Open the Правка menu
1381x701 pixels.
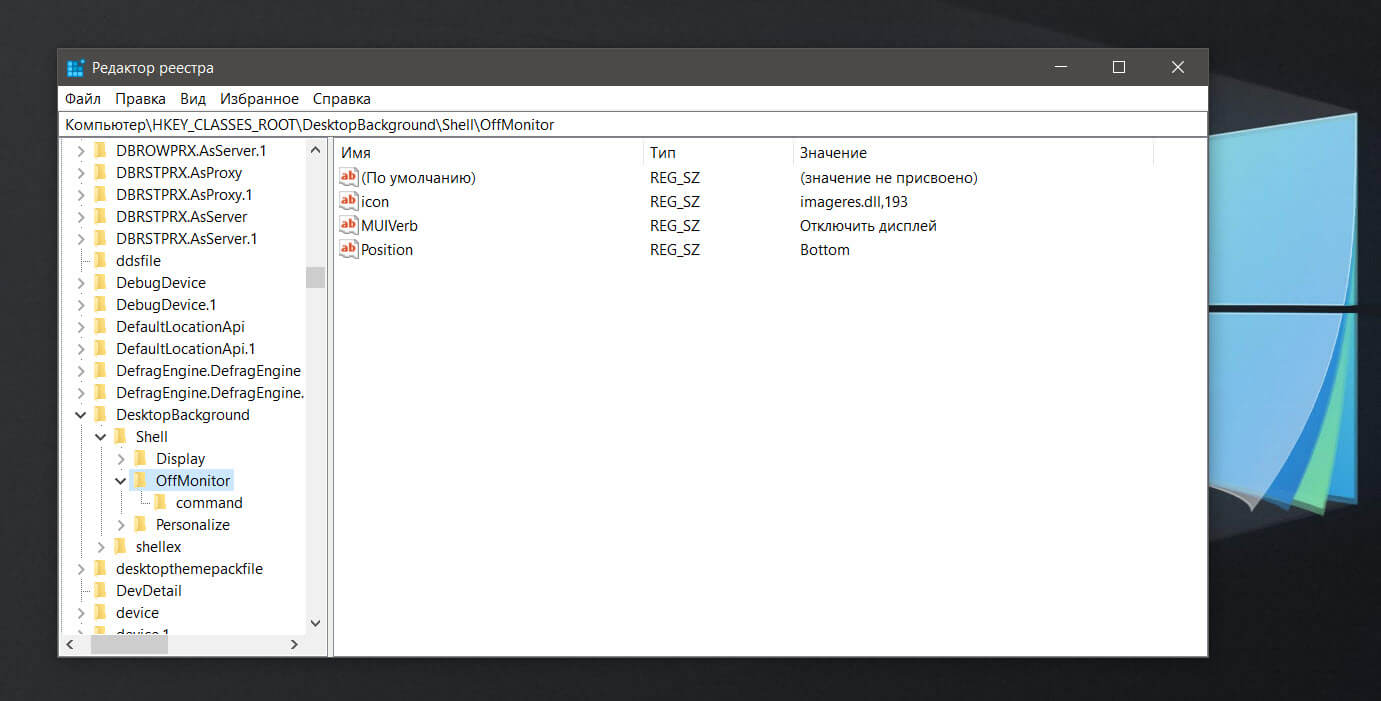tap(140, 99)
